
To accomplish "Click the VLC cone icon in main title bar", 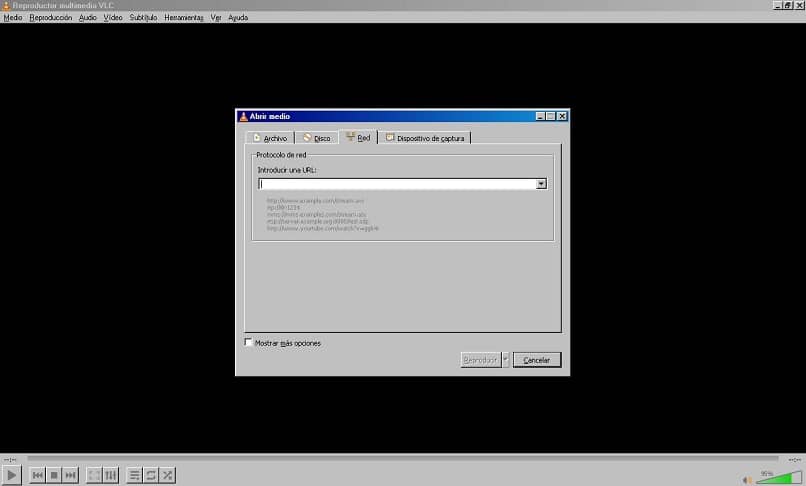I will 6,5.
